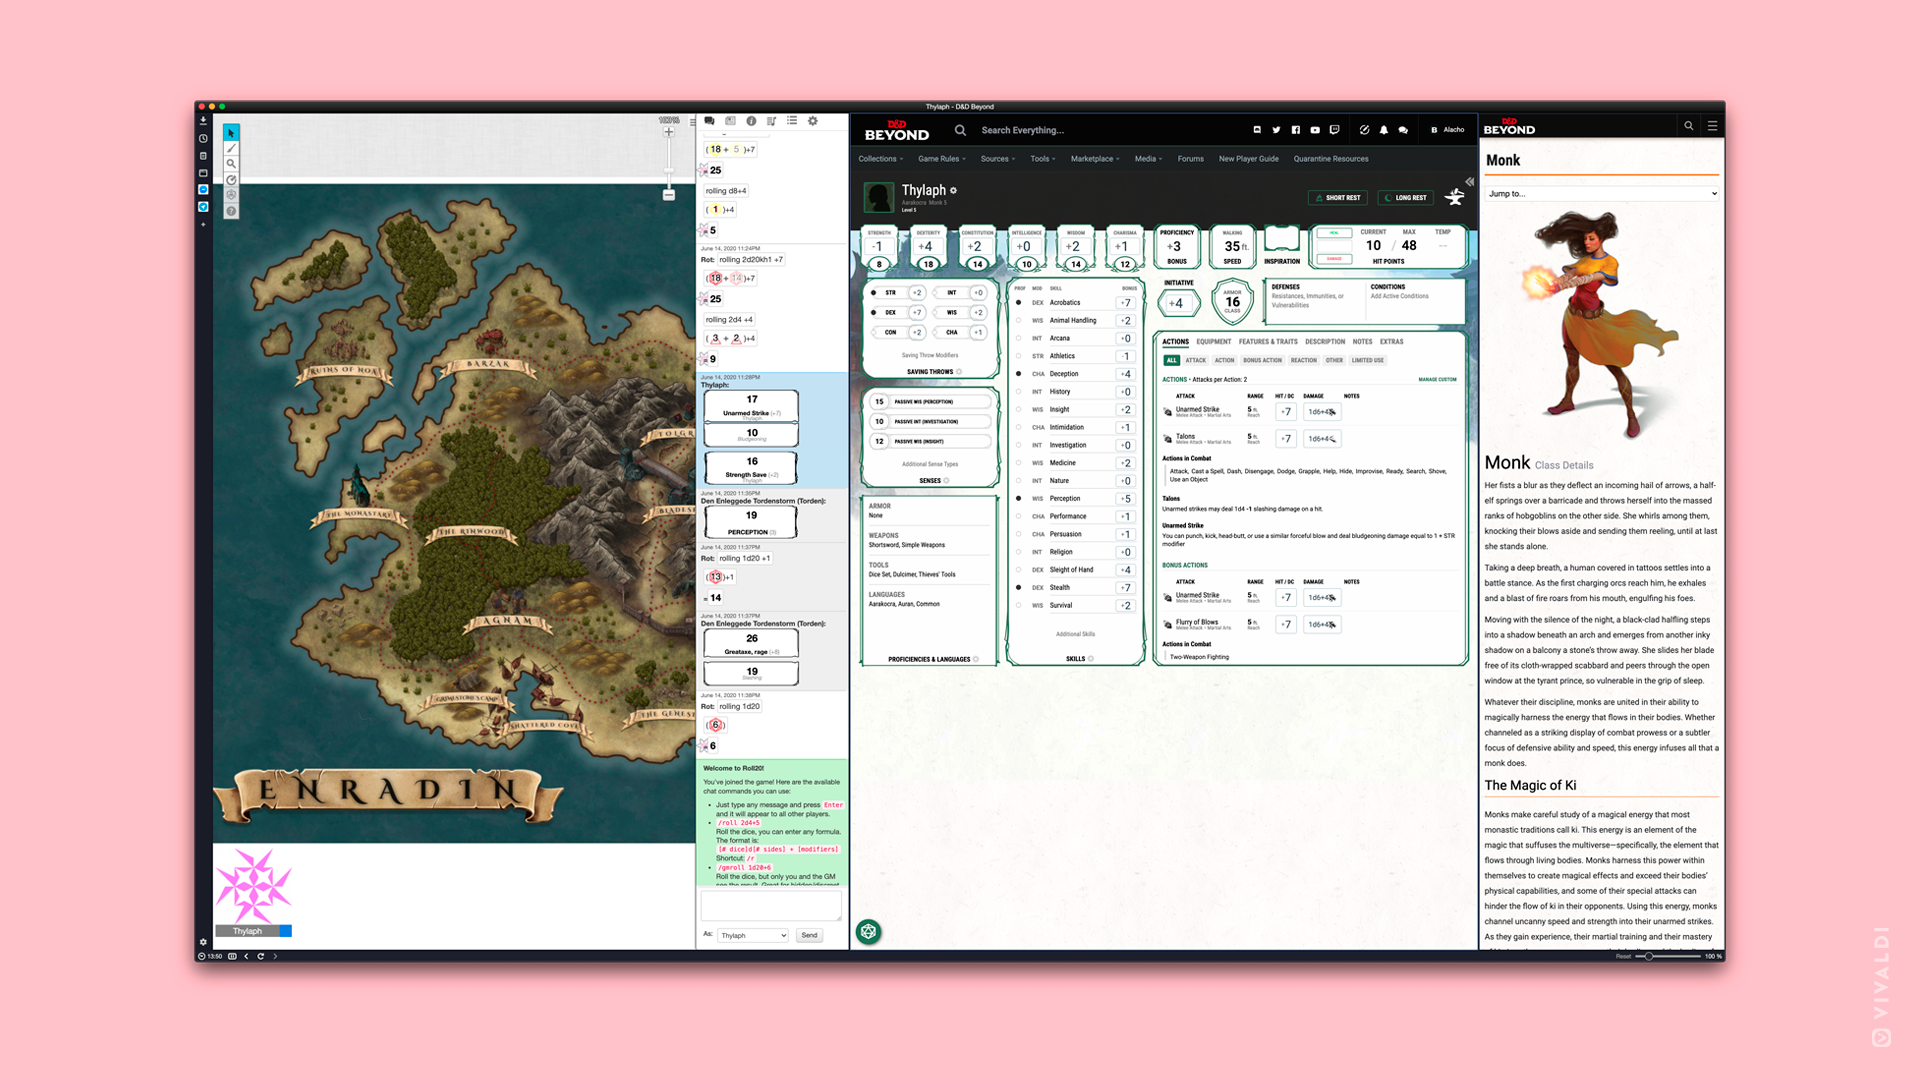
Task: Expand the Collections menu
Action: pos(880,159)
